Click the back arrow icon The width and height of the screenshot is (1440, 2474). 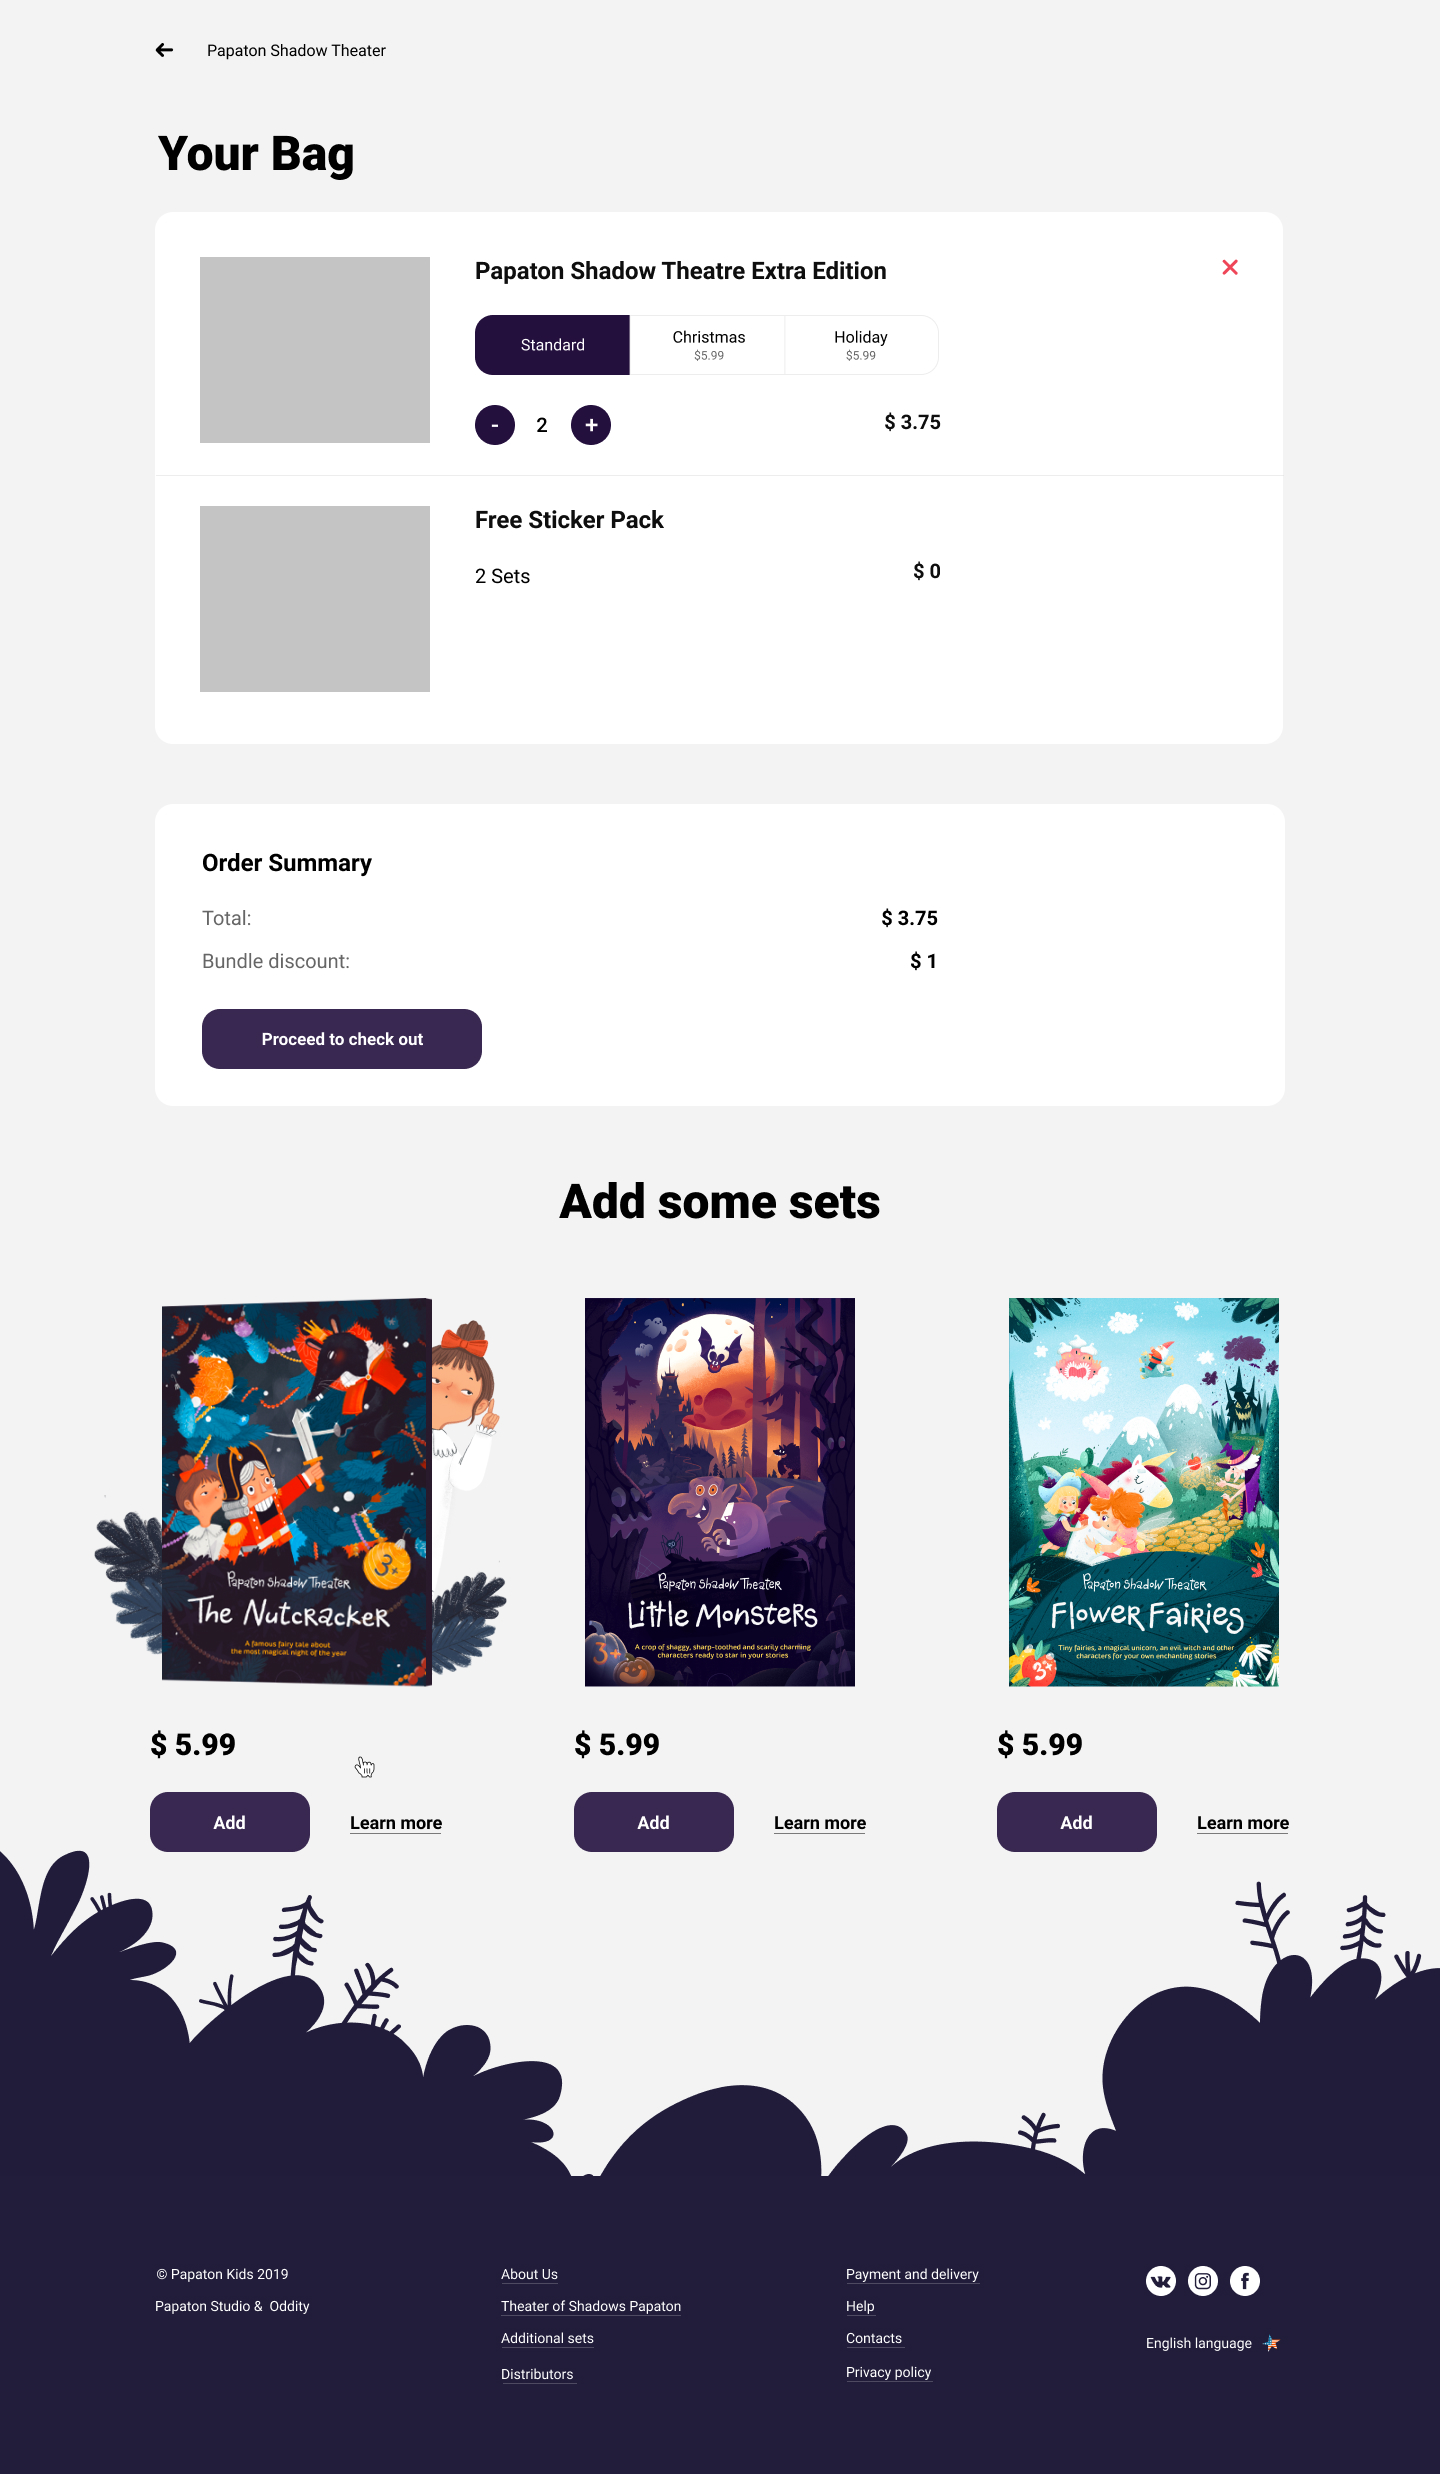tap(164, 50)
